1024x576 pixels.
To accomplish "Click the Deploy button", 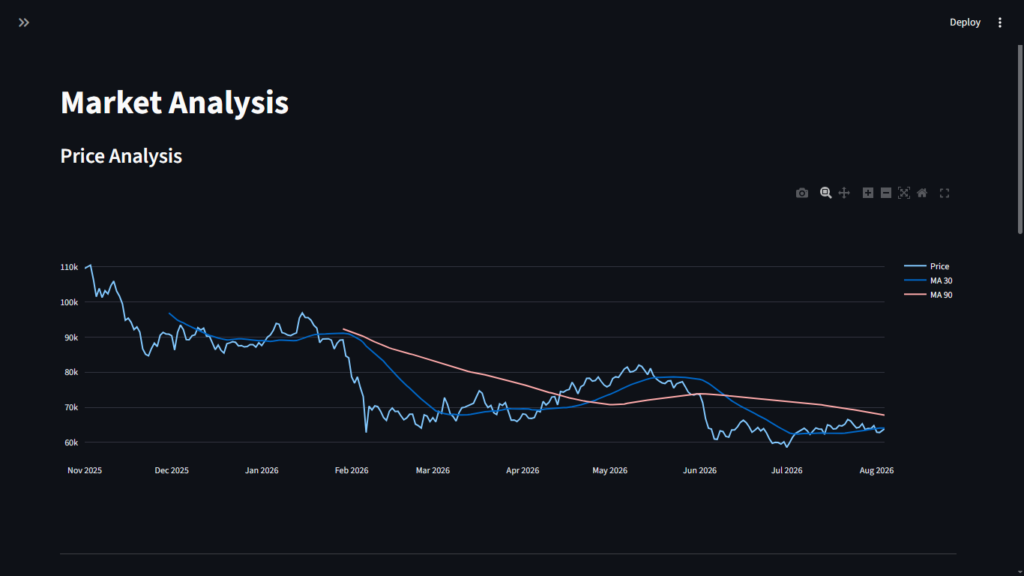I will (965, 22).
